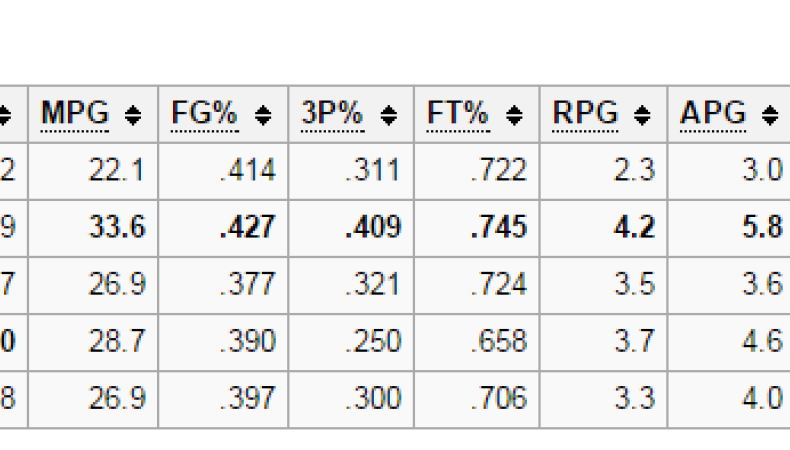The height and width of the screenshot is (450, 790).
Task: Click the sort arrows beside MPG
Action: [133, 116]
